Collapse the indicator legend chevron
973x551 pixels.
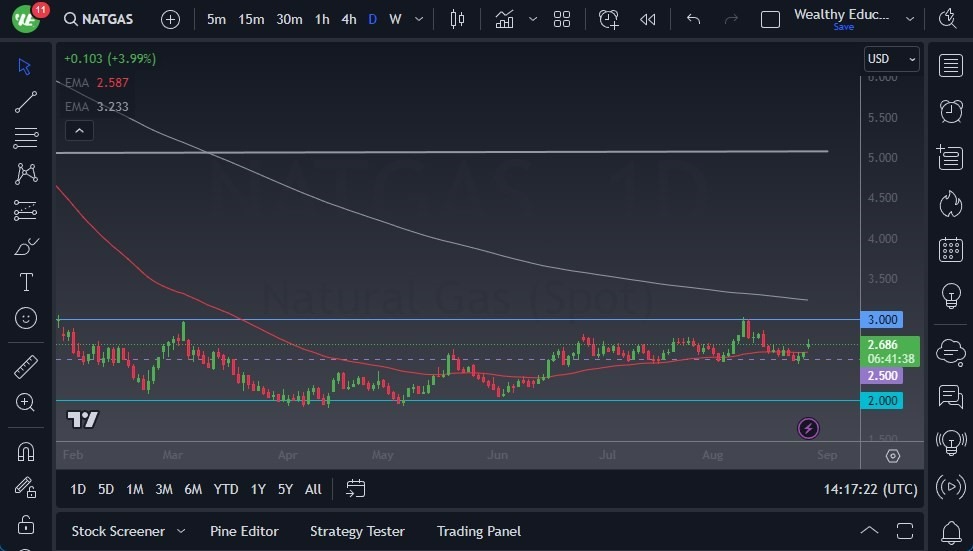[x=78, y=130]
